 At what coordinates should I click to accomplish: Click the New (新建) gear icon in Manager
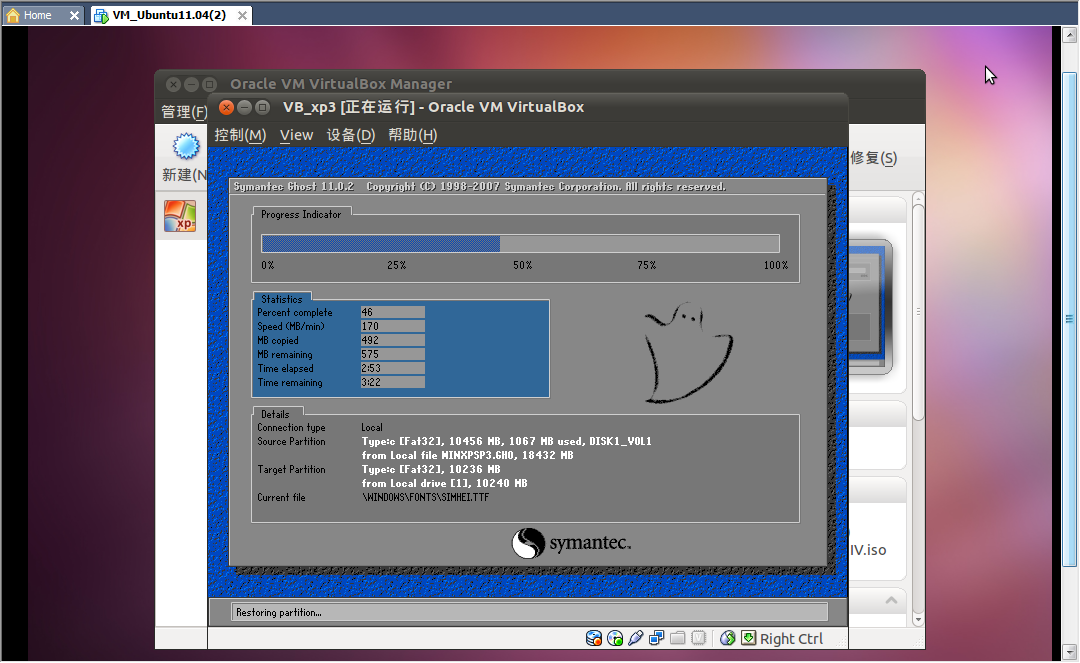186,146
